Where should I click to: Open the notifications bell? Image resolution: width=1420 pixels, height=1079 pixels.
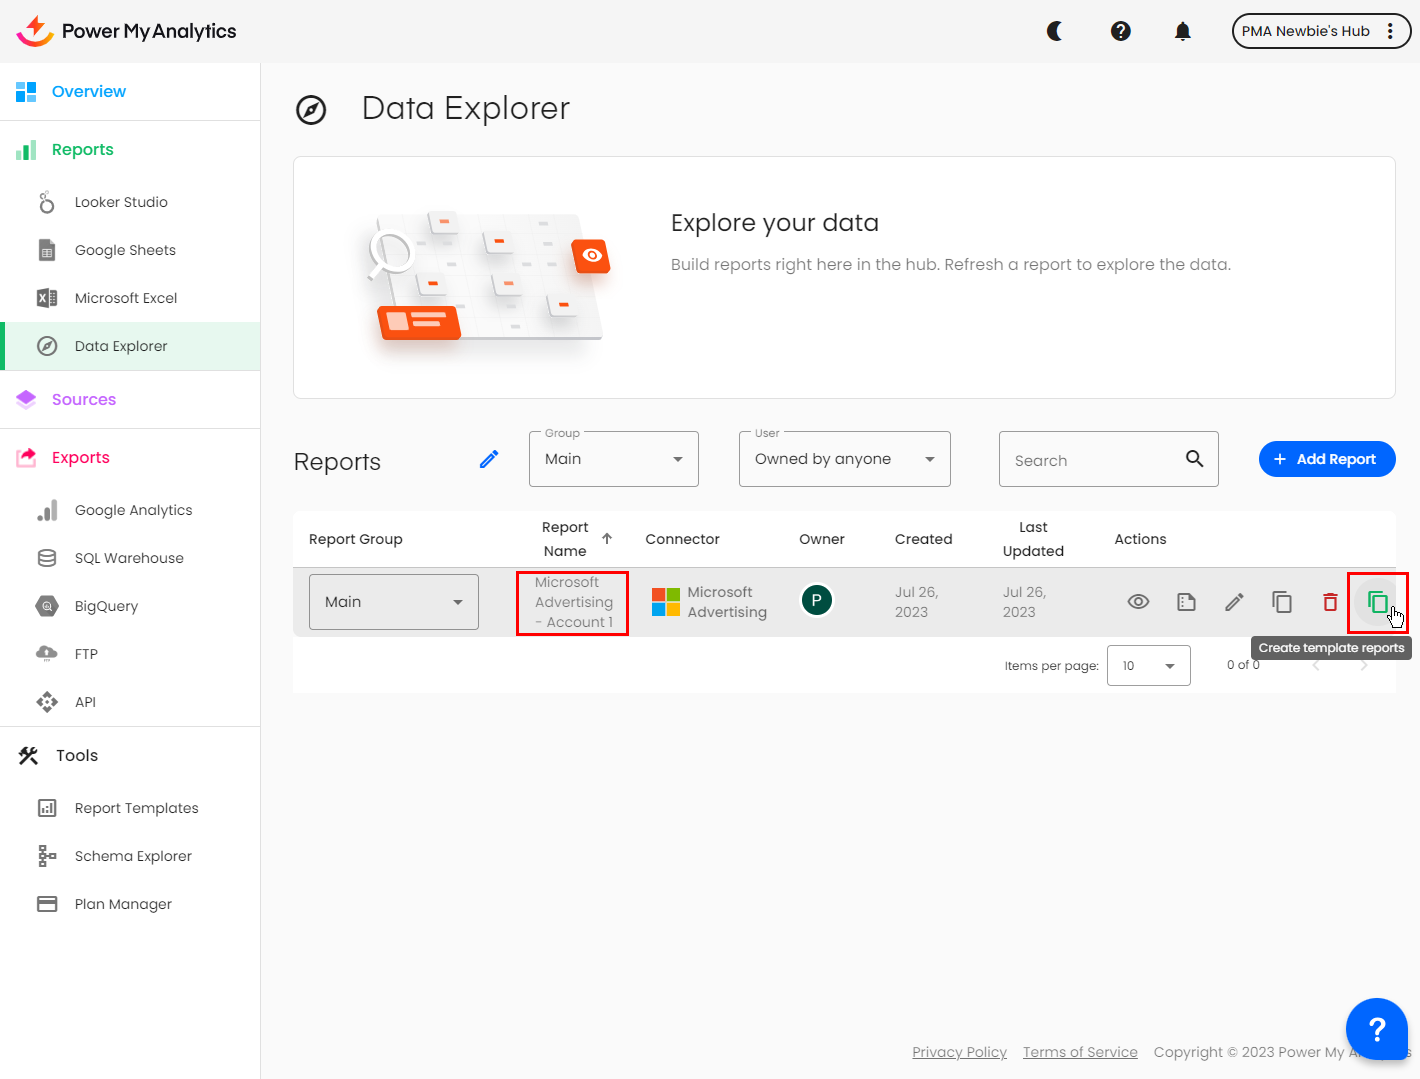pos(1183,31)
